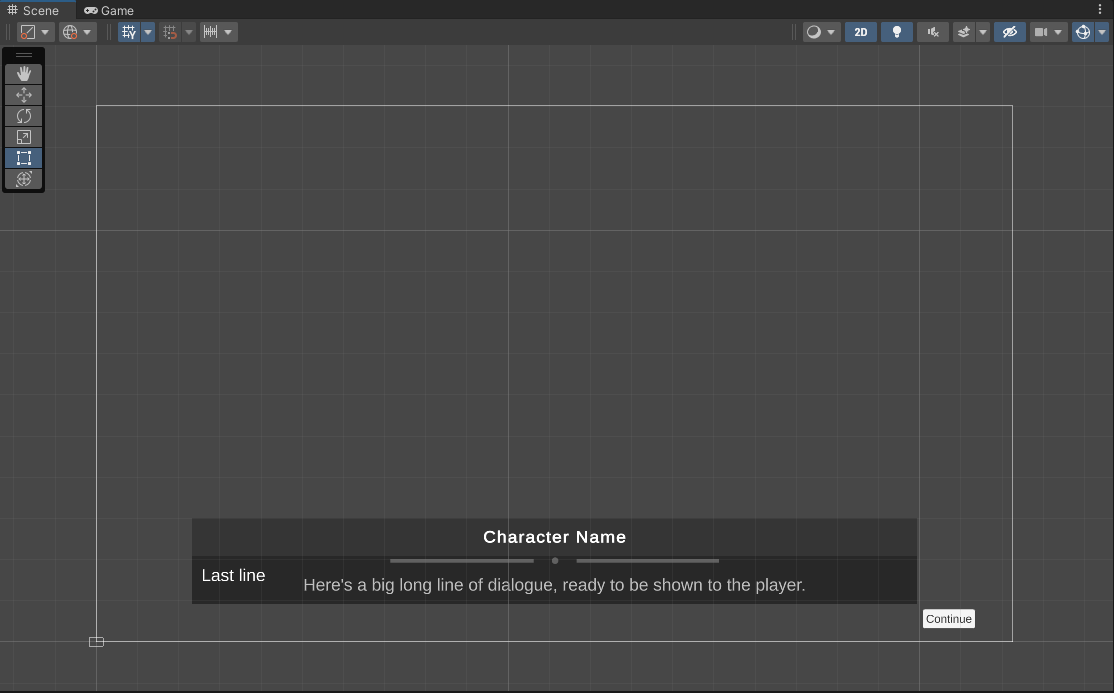Image resolution: width=1114 pixels, height=693 pixels.
Task: Toggle grid snapping icon
Action: coord(129,32)
